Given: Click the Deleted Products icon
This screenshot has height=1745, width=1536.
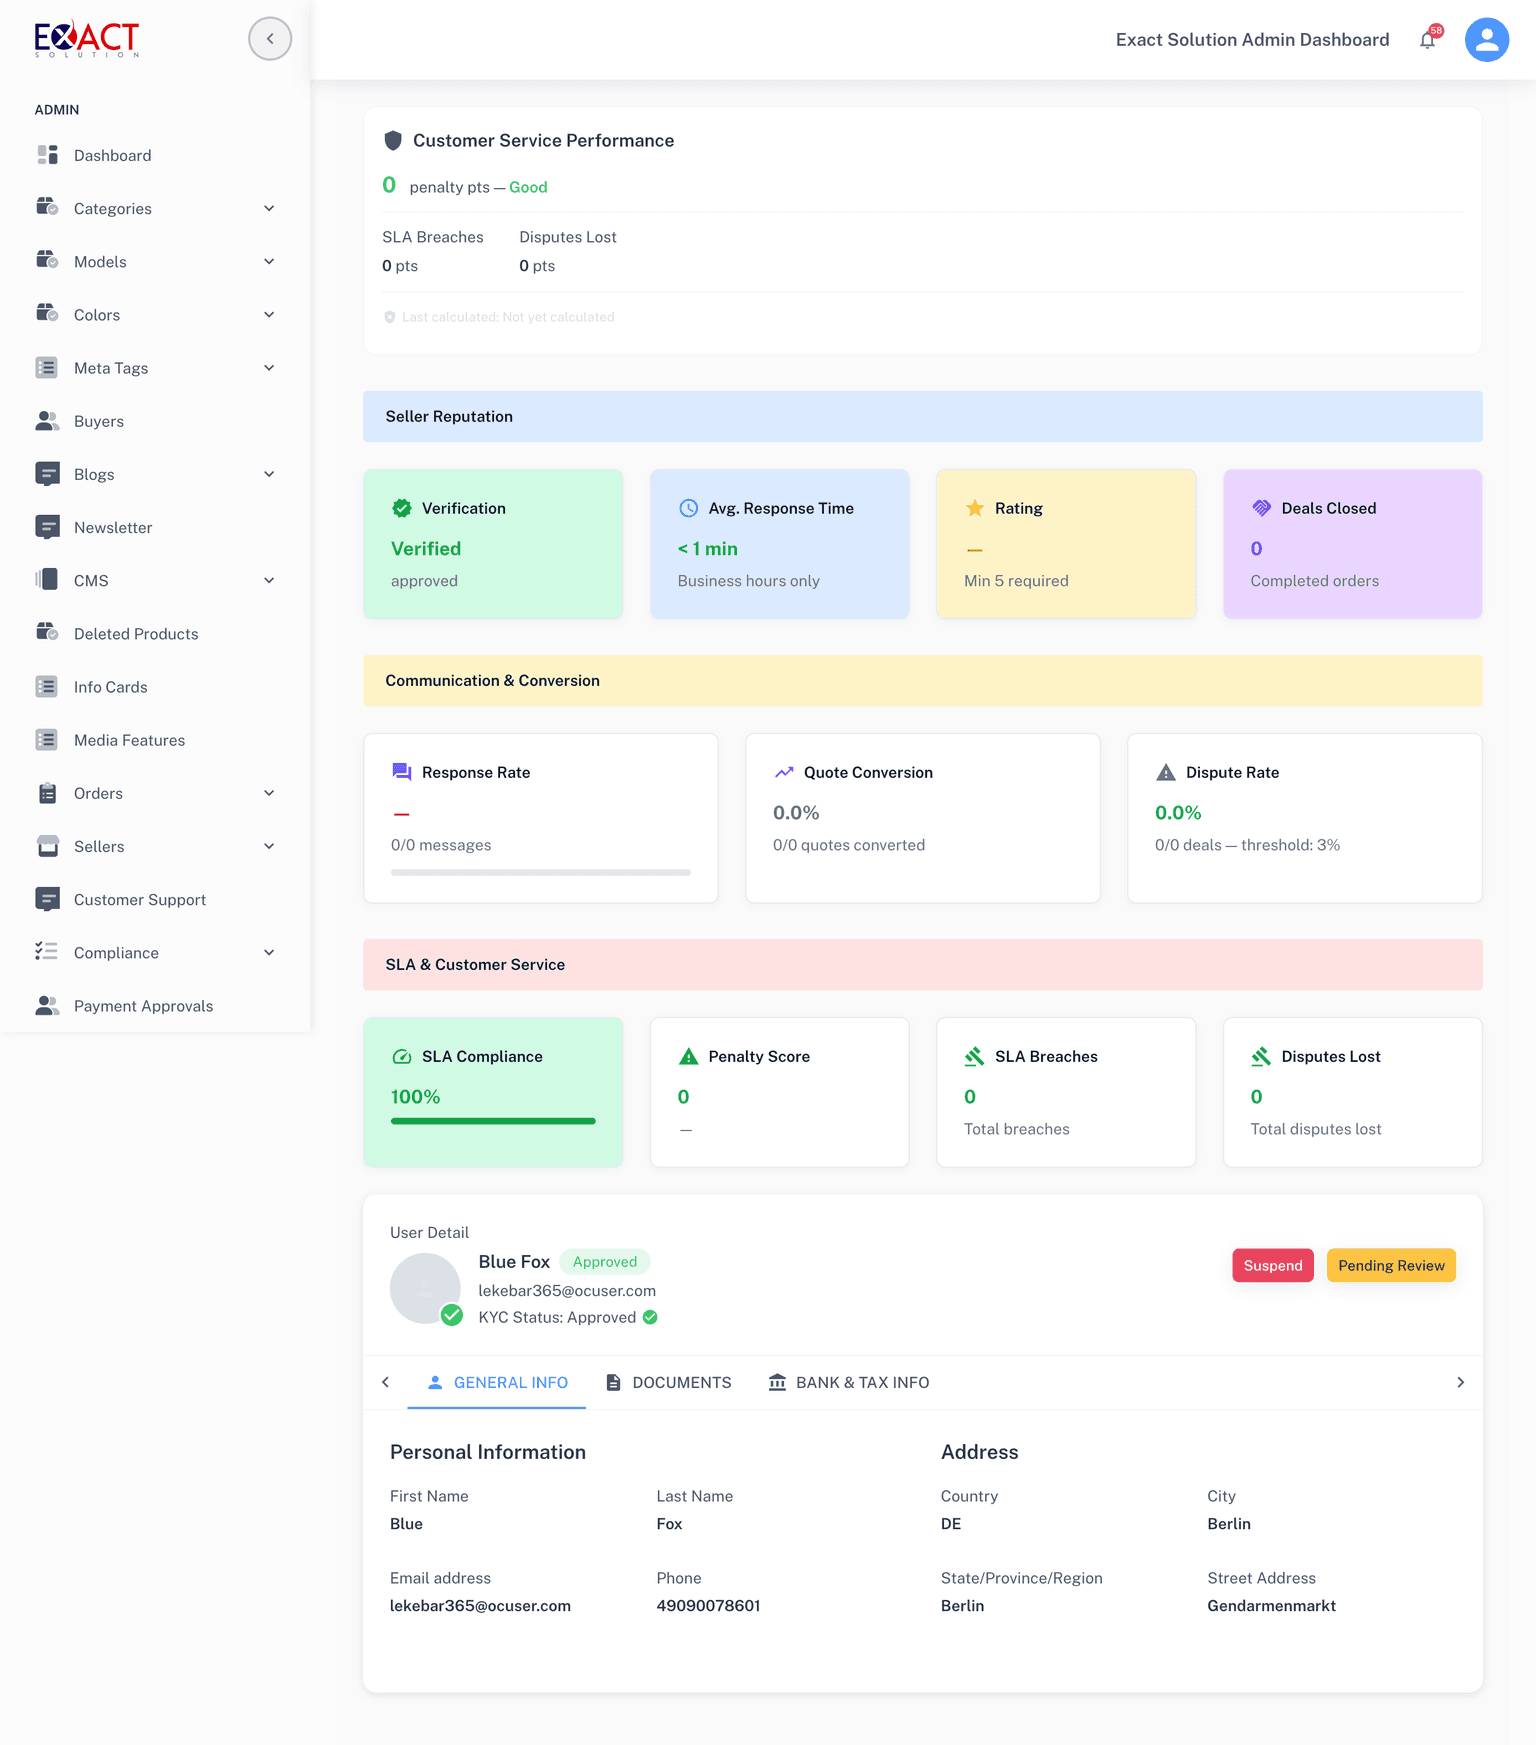Looking at the screenshot, I should tap(47, 633).
